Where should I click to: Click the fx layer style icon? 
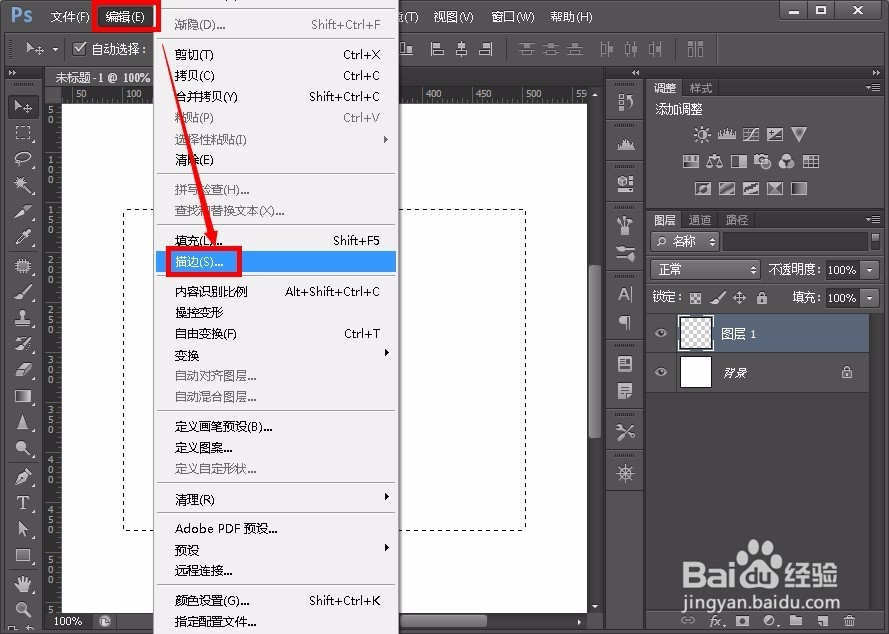tap(717, 621)
